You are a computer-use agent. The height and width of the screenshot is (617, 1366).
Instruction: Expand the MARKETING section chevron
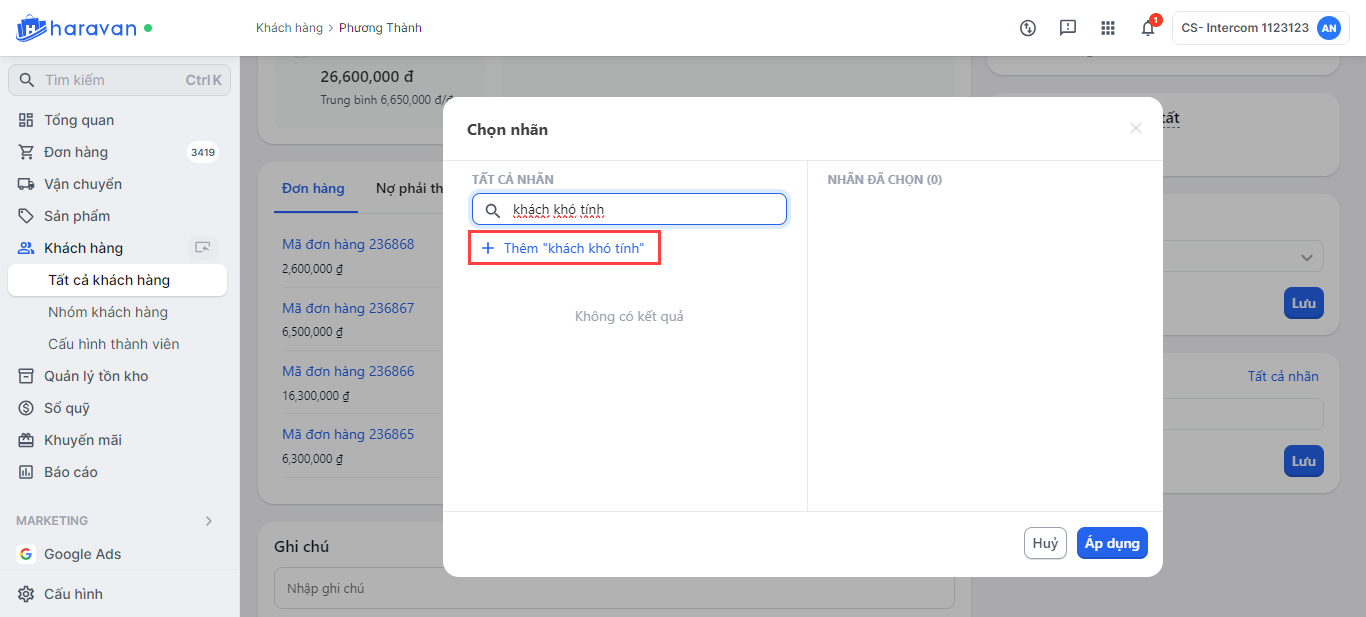(209, 521)
